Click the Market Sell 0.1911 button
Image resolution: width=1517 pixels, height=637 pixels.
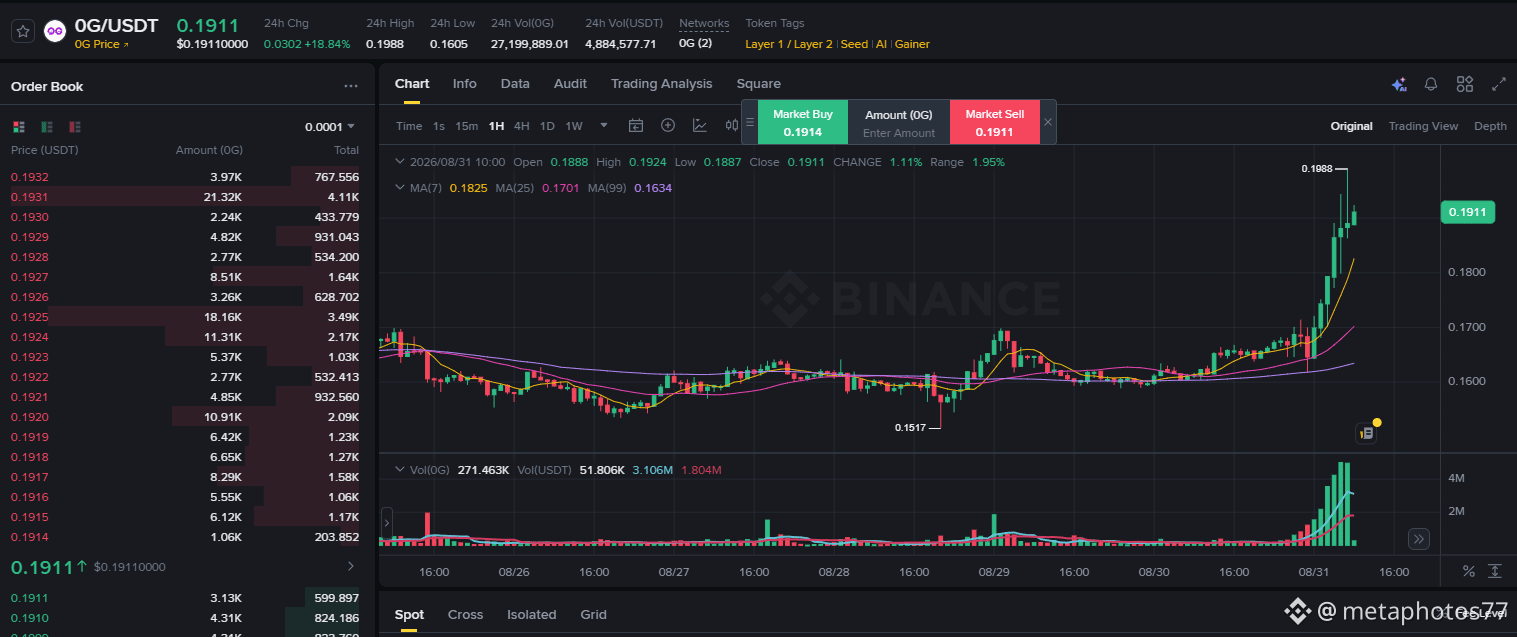tap(994, 123)
